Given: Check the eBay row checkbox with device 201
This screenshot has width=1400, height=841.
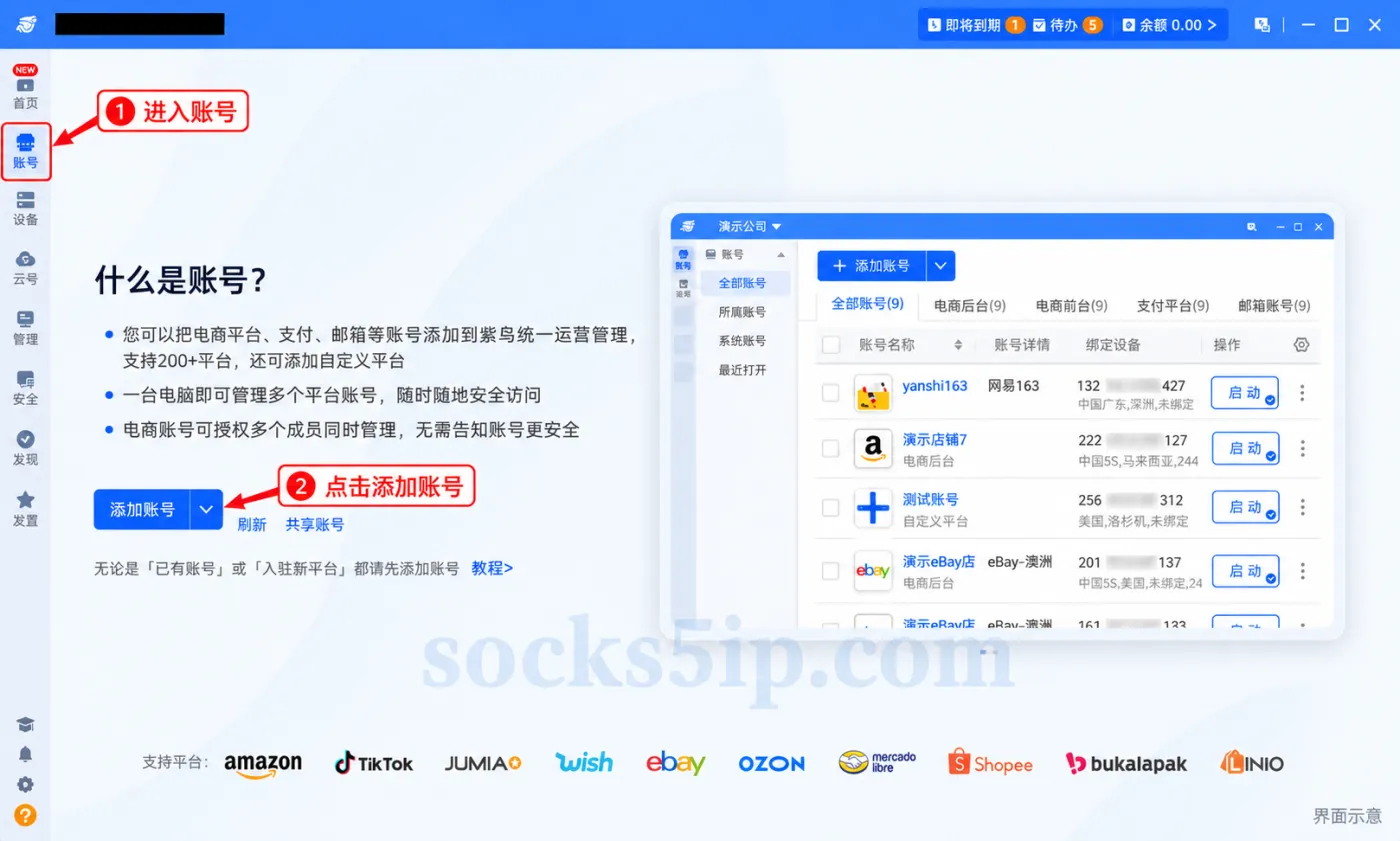Looking at the screenshot, I should (831, 570).
